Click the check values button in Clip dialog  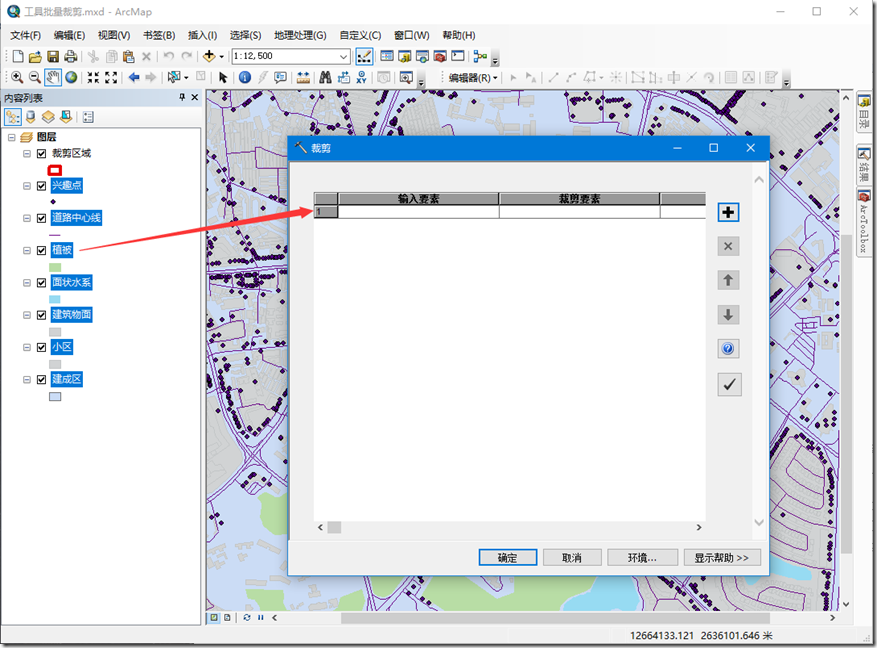pyautogui.click(x=729, y=384)
